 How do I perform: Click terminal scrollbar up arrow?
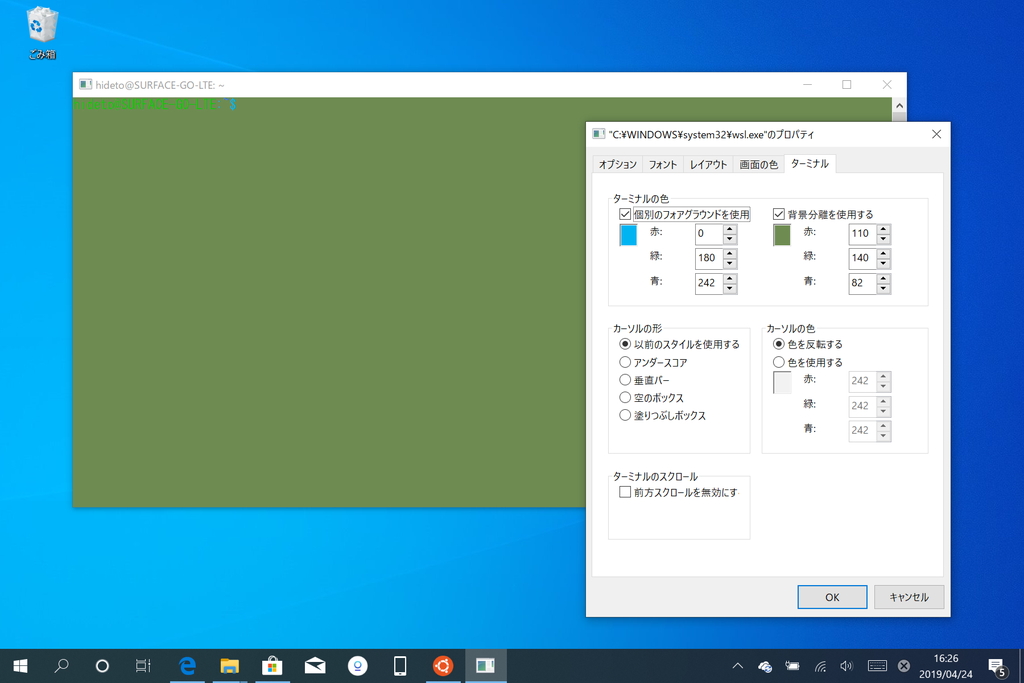pyautogui.click(x=899, y=105)
